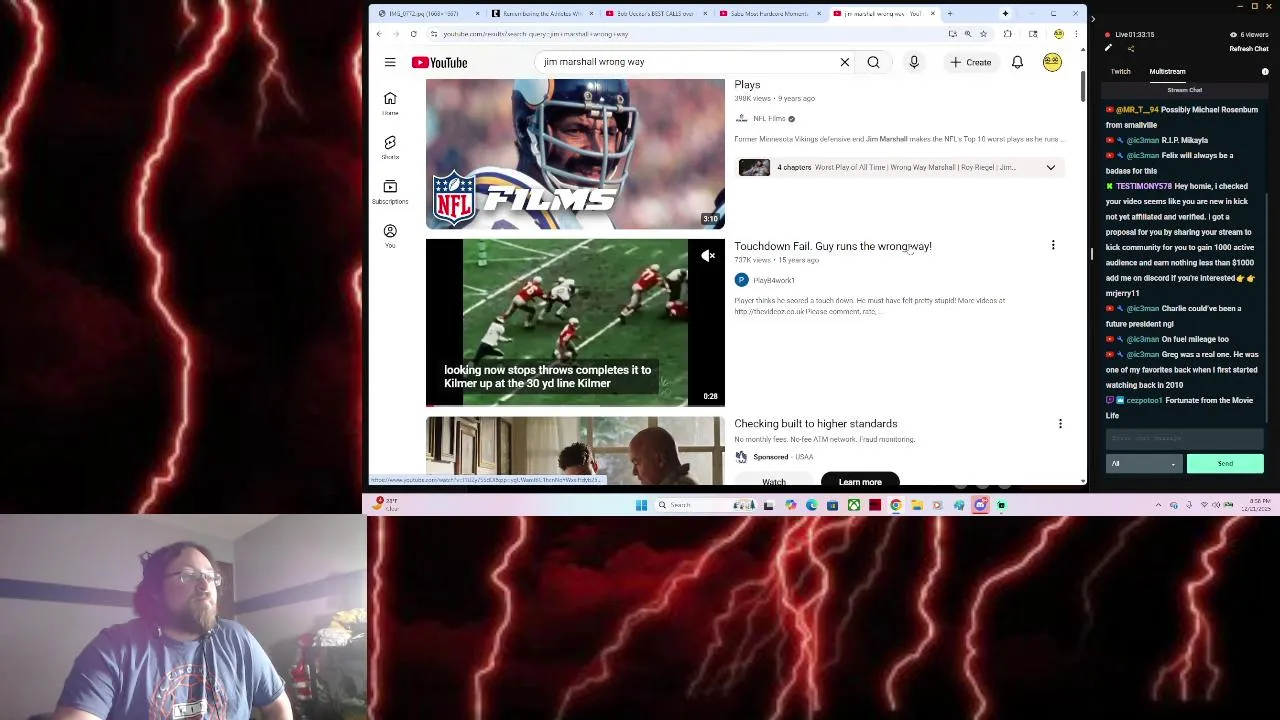Click the magnifier search button
This screenshot has width=1280, height=720.
tap(873, 62)
